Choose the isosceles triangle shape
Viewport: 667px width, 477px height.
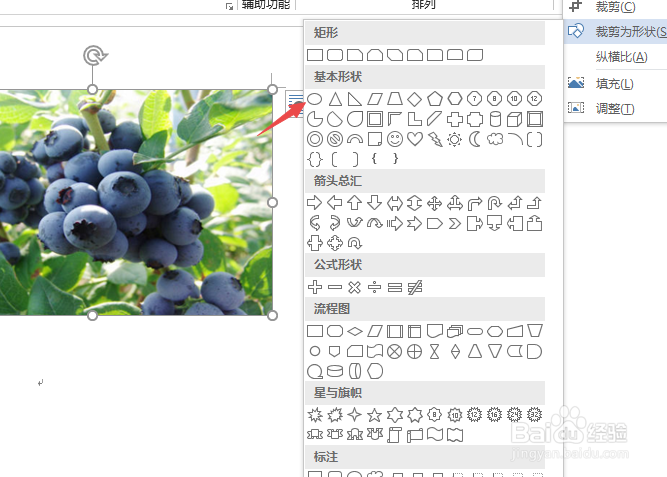click(335, 99)
